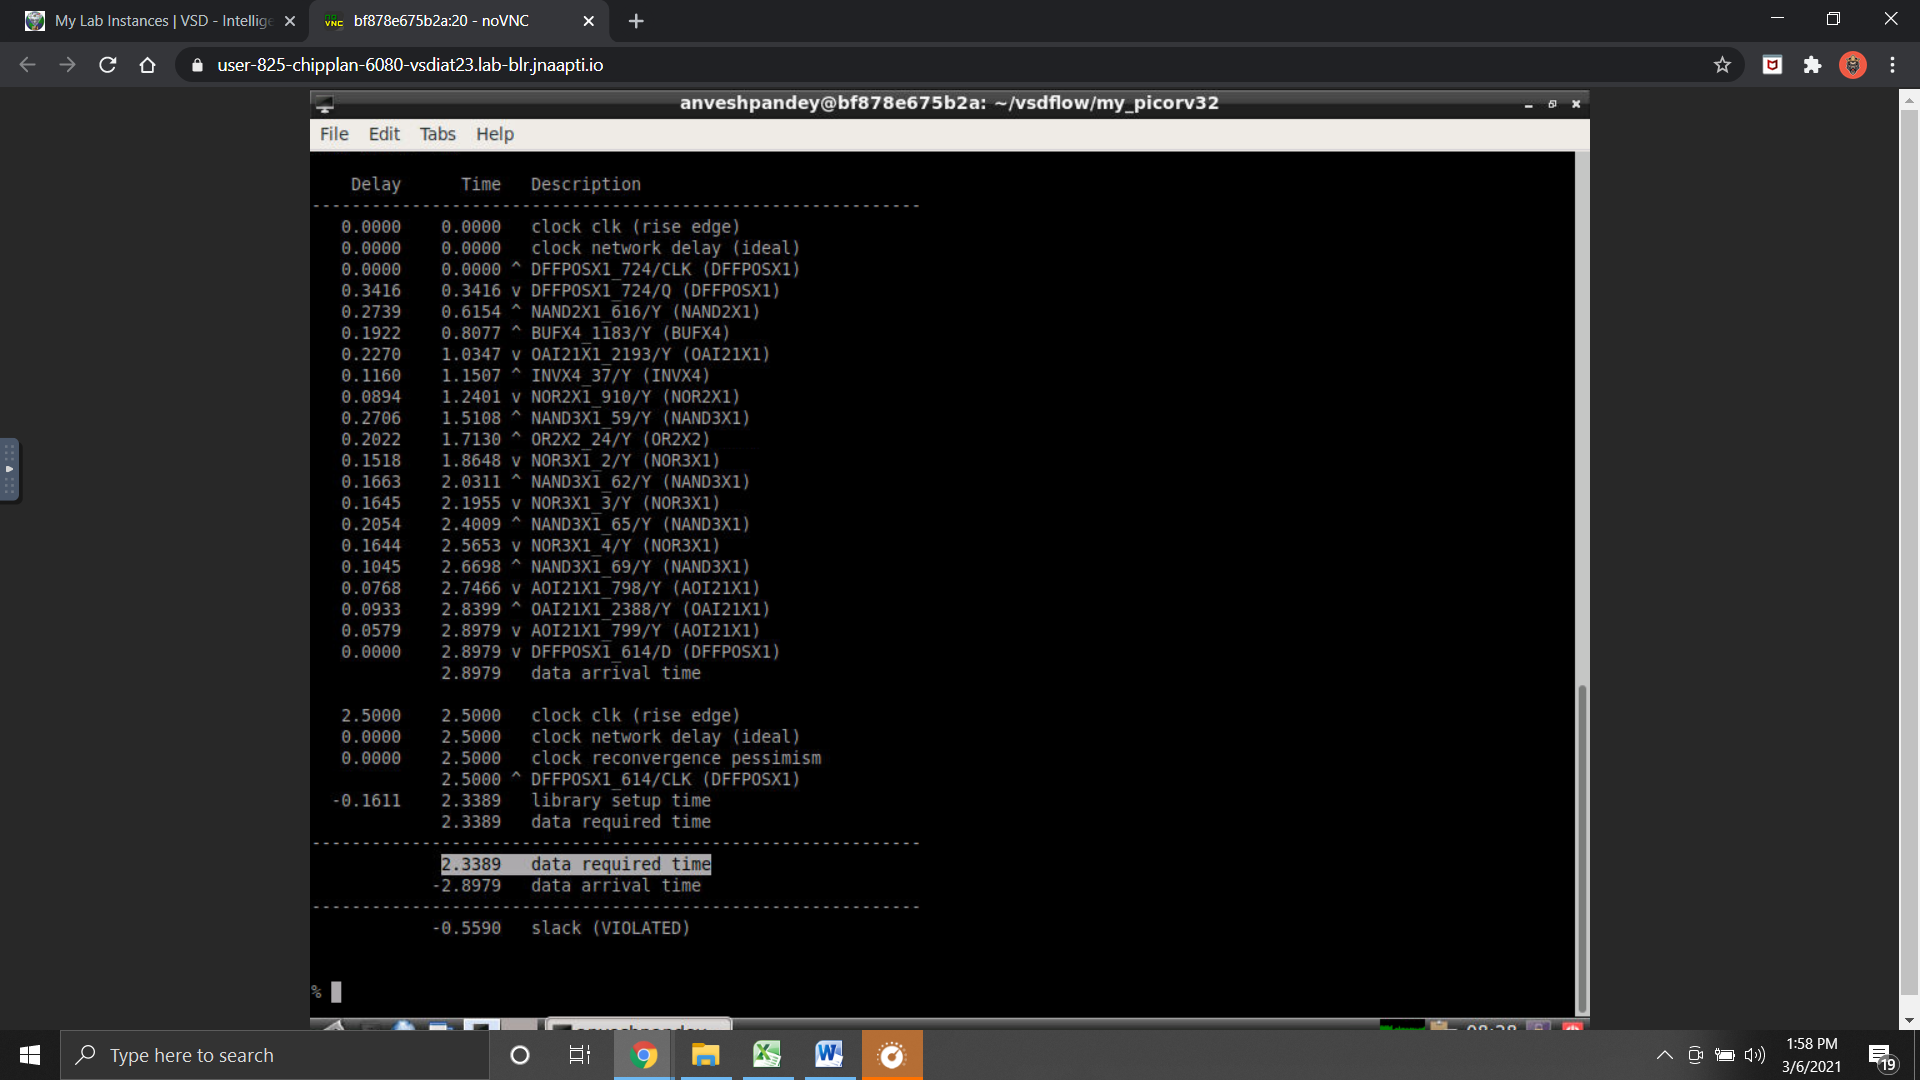Reload the current browser page
This screenshot has width=1920, height=1080.
coord(108,65)
